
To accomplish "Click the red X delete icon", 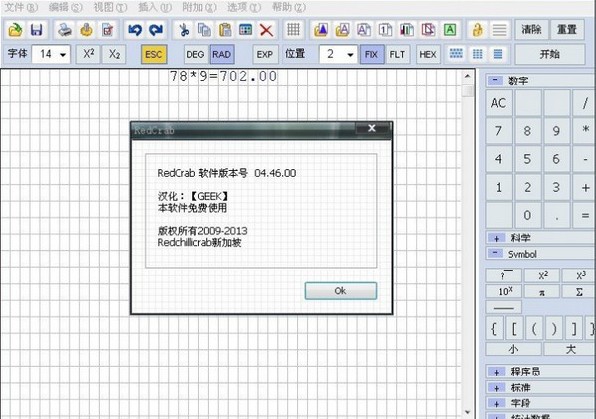I will coord(266,30).
